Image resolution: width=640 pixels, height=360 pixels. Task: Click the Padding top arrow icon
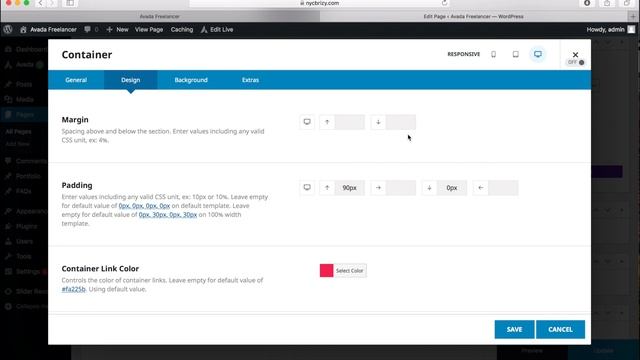[327, 188]
